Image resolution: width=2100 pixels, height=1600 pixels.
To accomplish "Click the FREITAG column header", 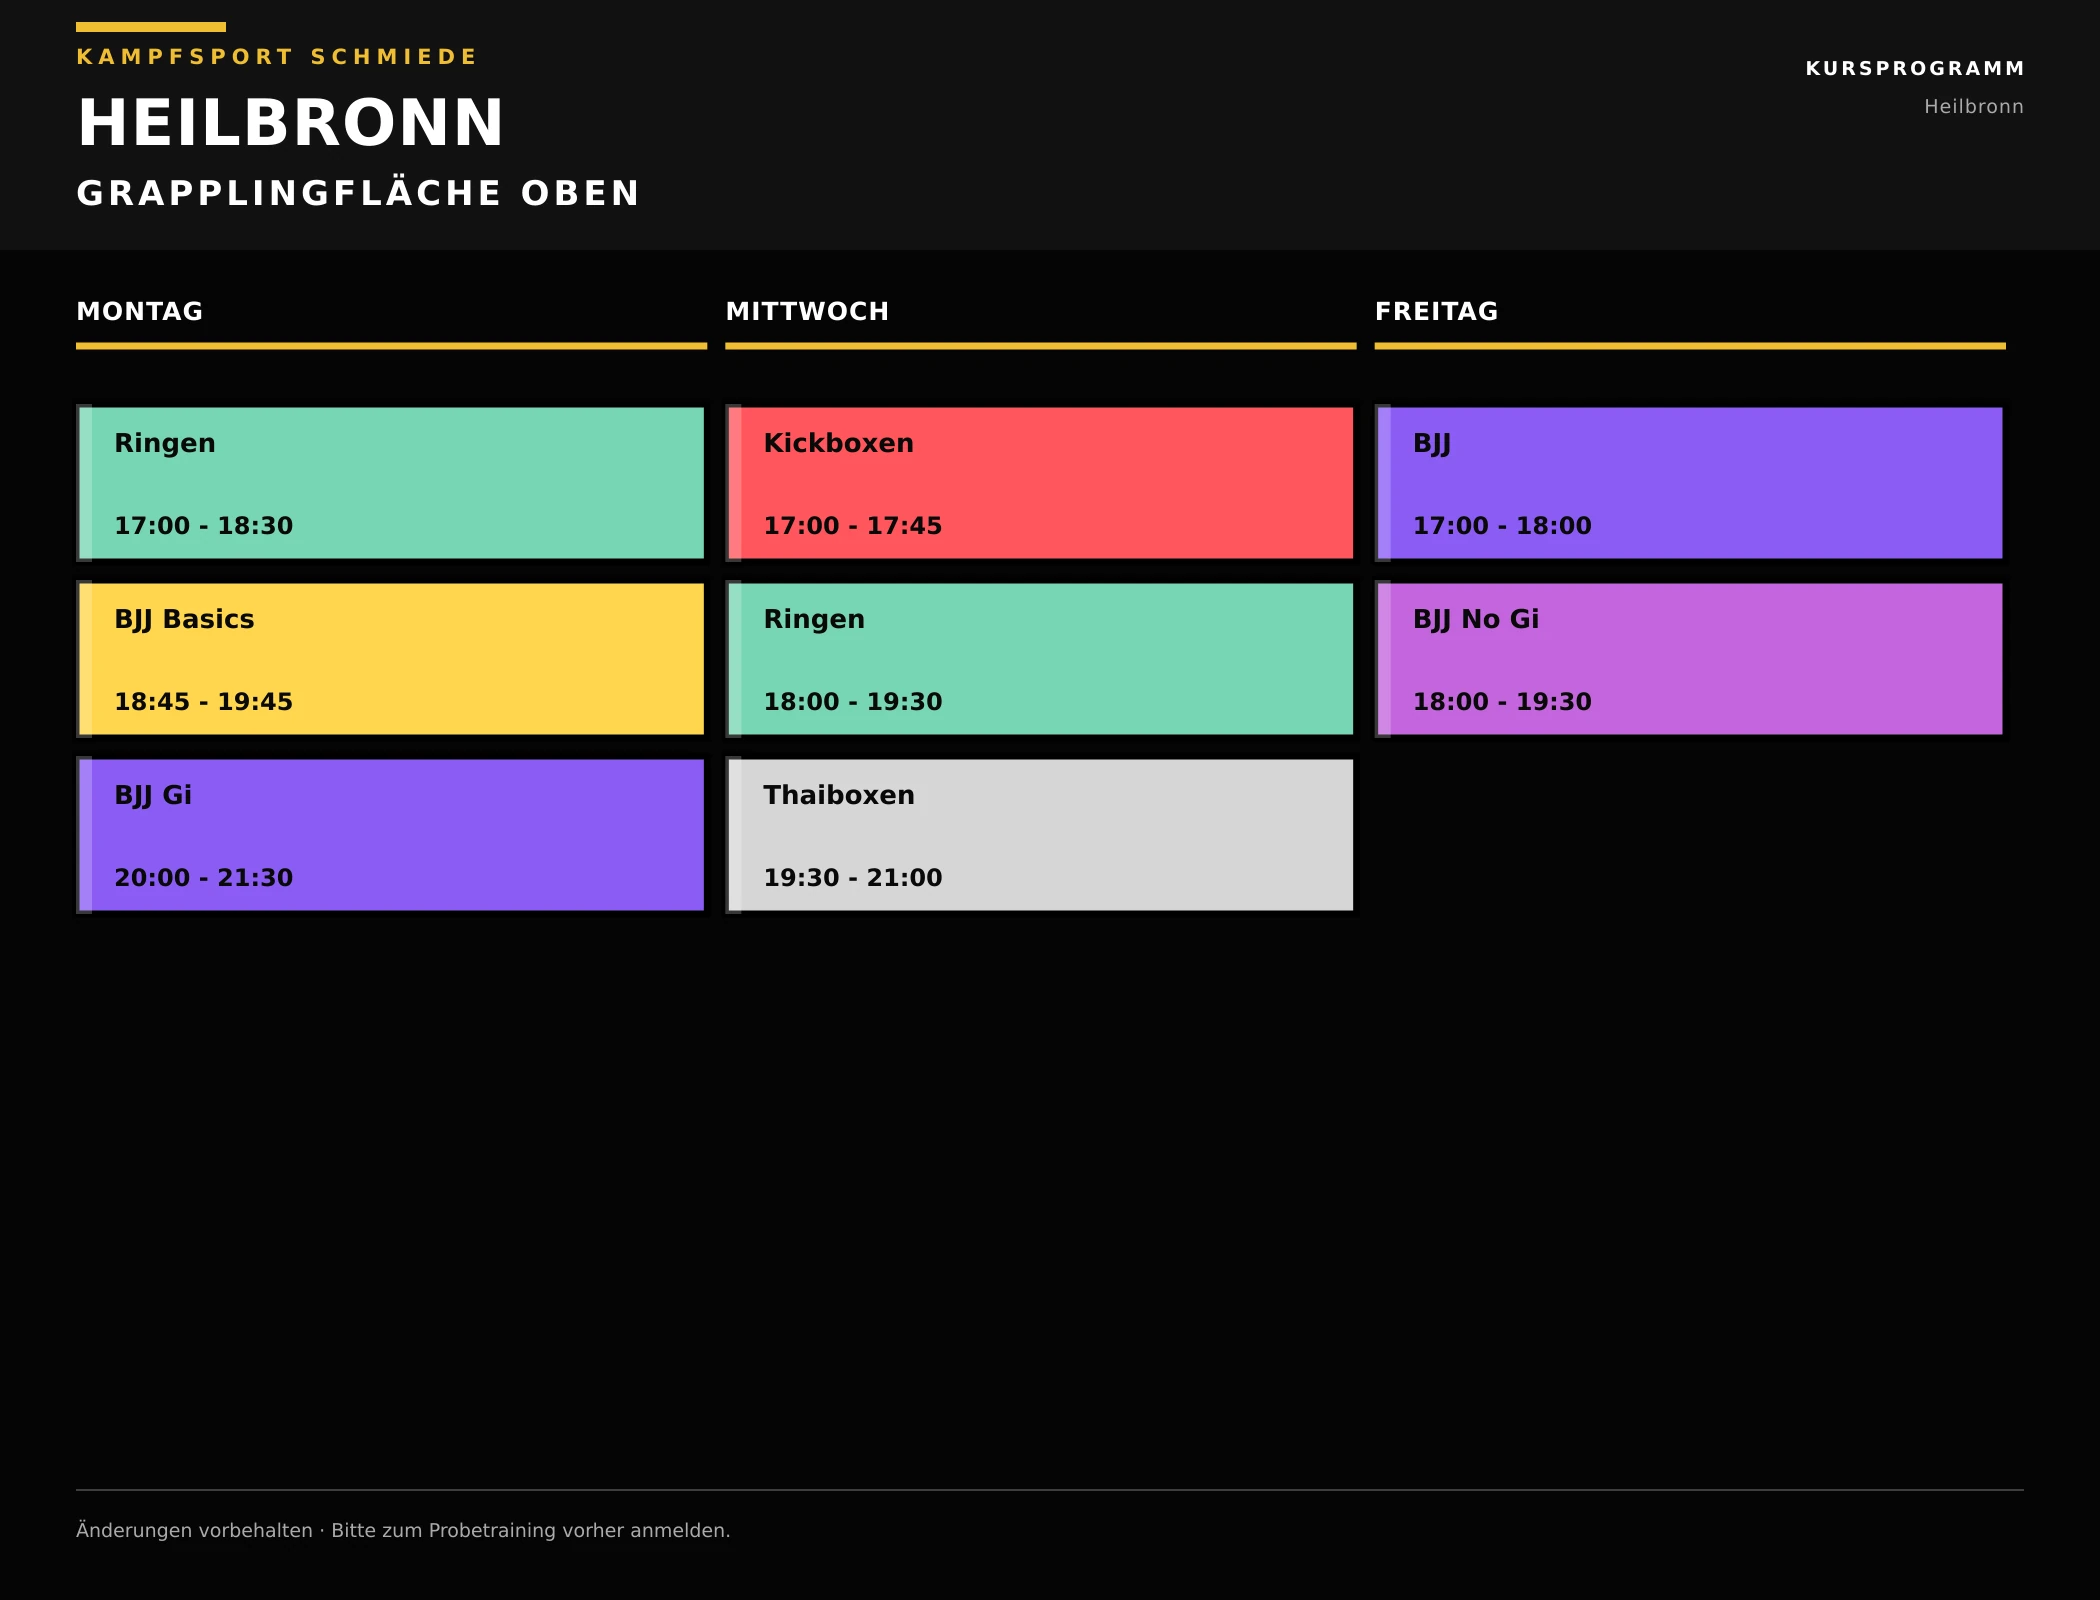I will pos(1436,312).
